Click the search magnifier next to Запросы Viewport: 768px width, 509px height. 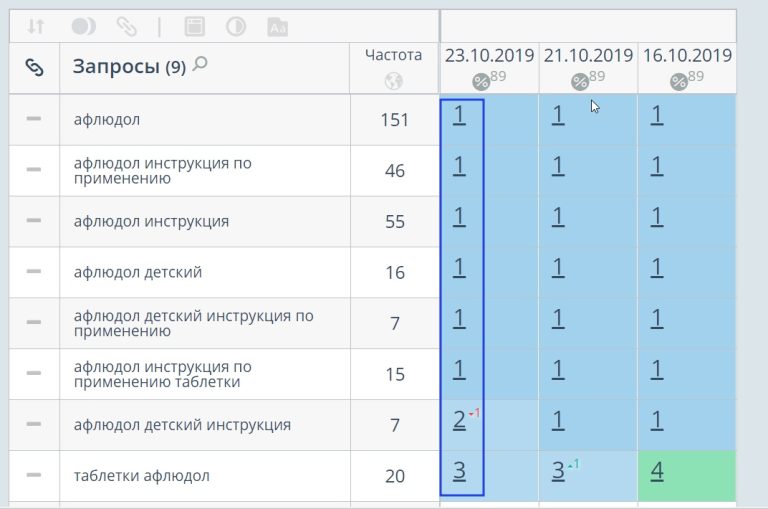coord(201,65)
